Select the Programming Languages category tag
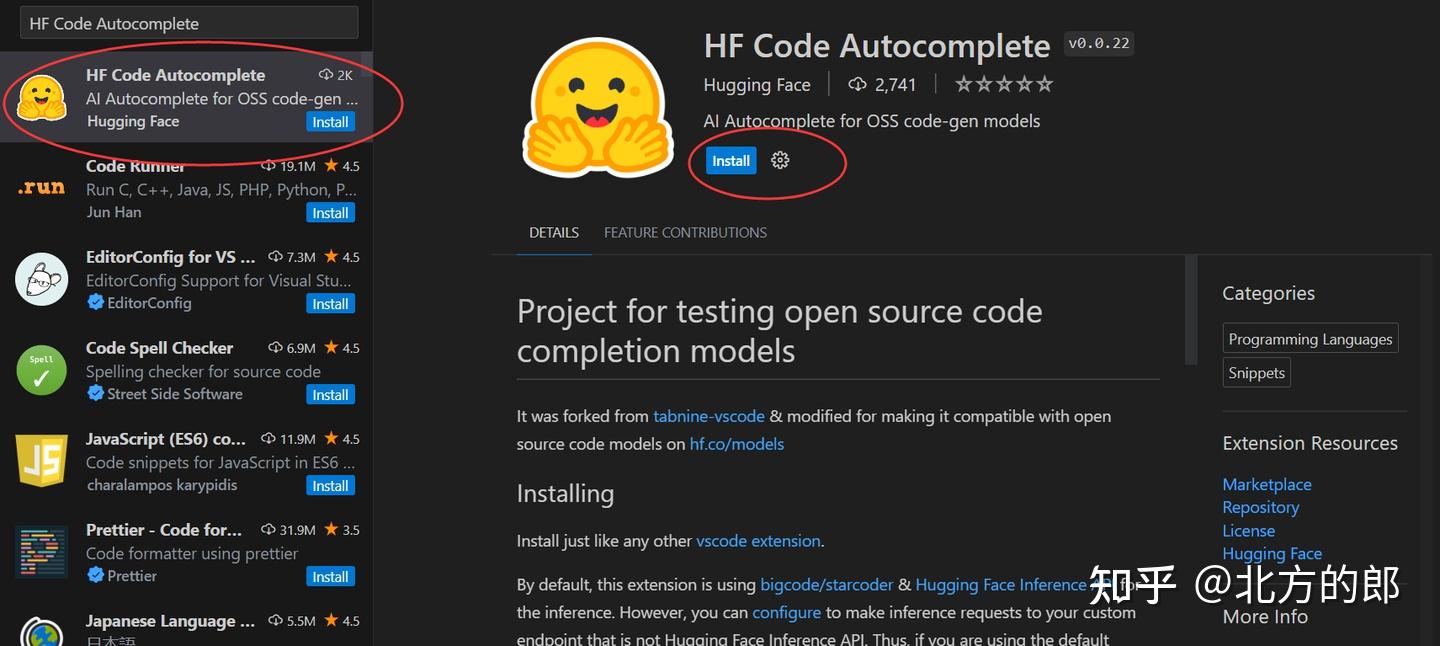 pyautogui.click(x=1310, y=339)
